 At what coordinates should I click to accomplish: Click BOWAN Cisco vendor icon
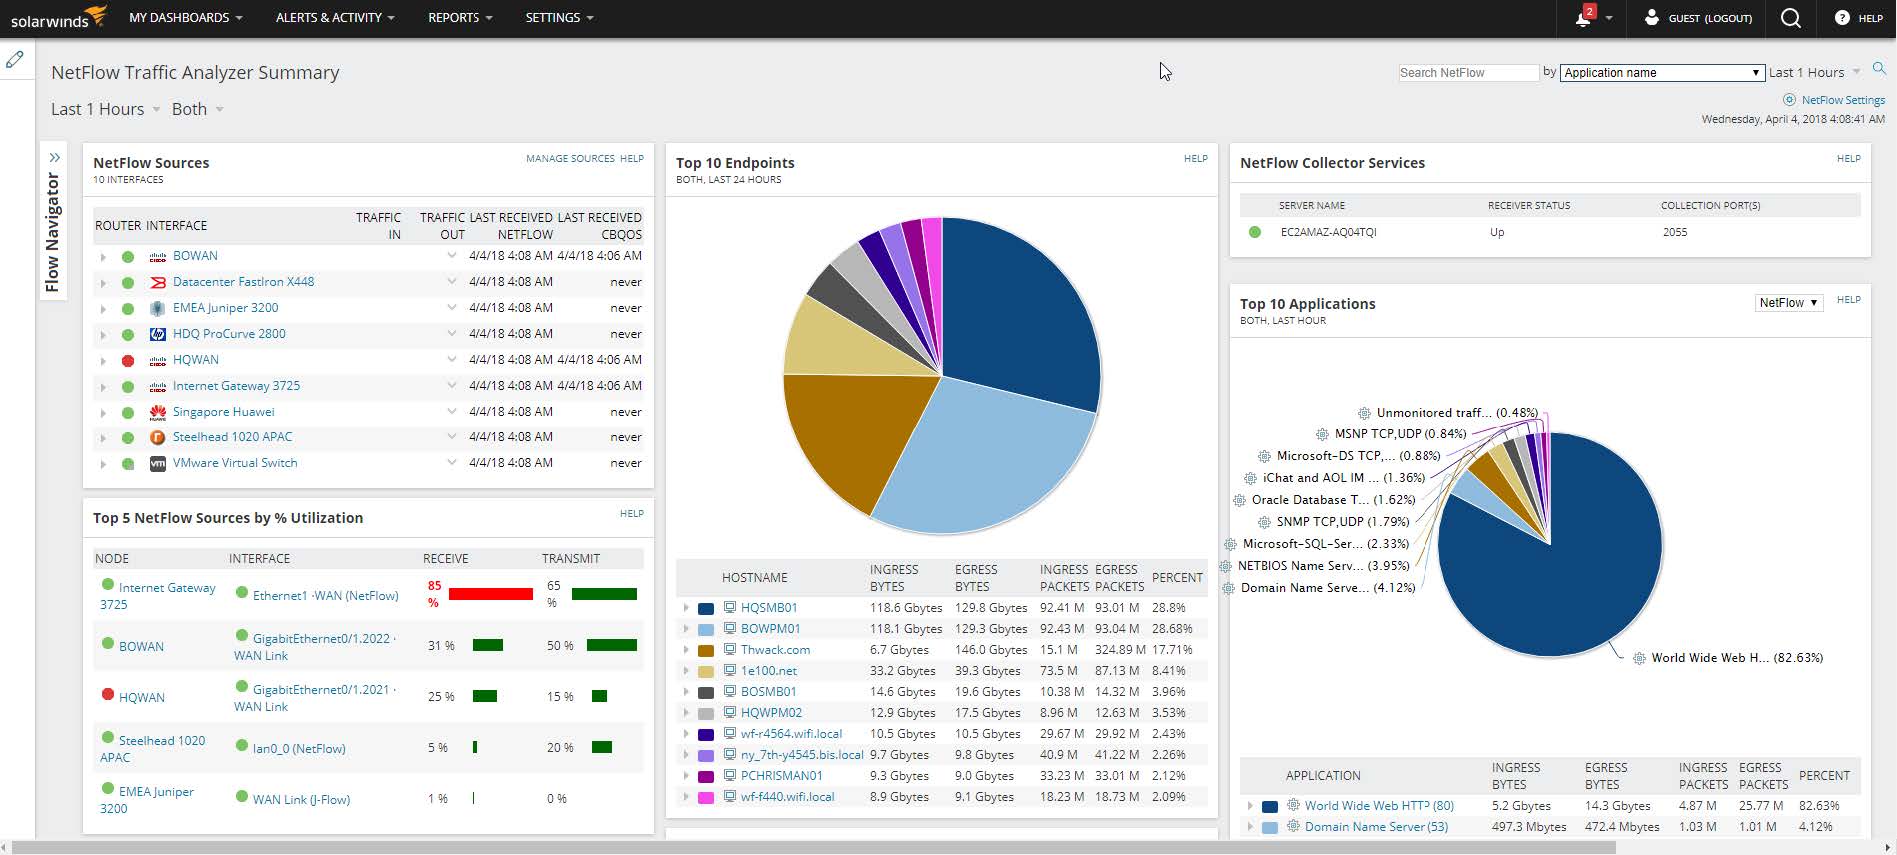pos(157,257)
